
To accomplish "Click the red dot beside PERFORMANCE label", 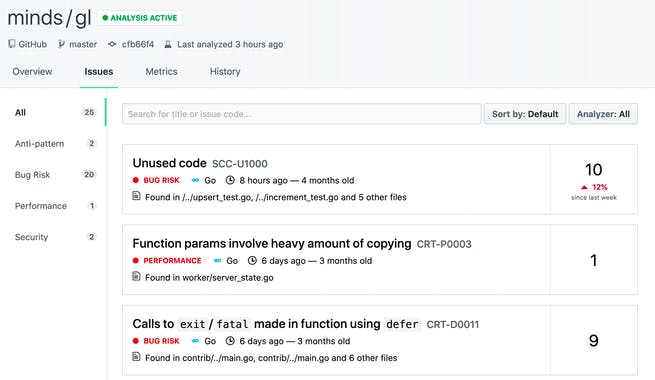I will click(135, 260).
